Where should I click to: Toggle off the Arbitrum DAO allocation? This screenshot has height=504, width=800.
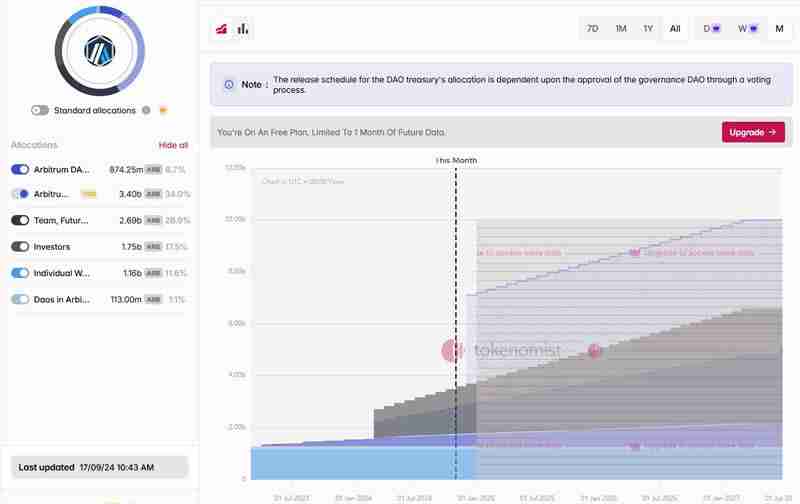(20, 170)
